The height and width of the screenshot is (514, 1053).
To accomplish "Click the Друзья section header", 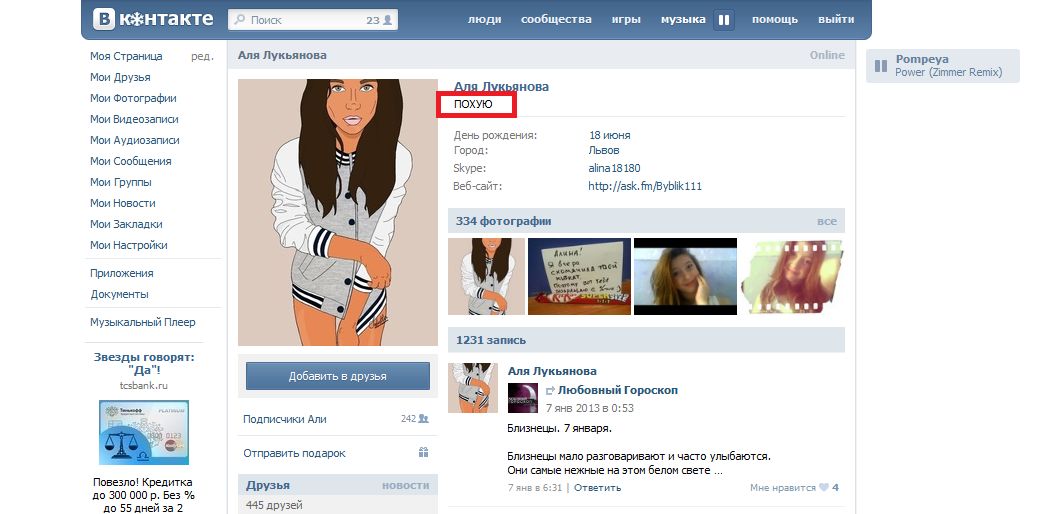I will (x=268, y=485).
